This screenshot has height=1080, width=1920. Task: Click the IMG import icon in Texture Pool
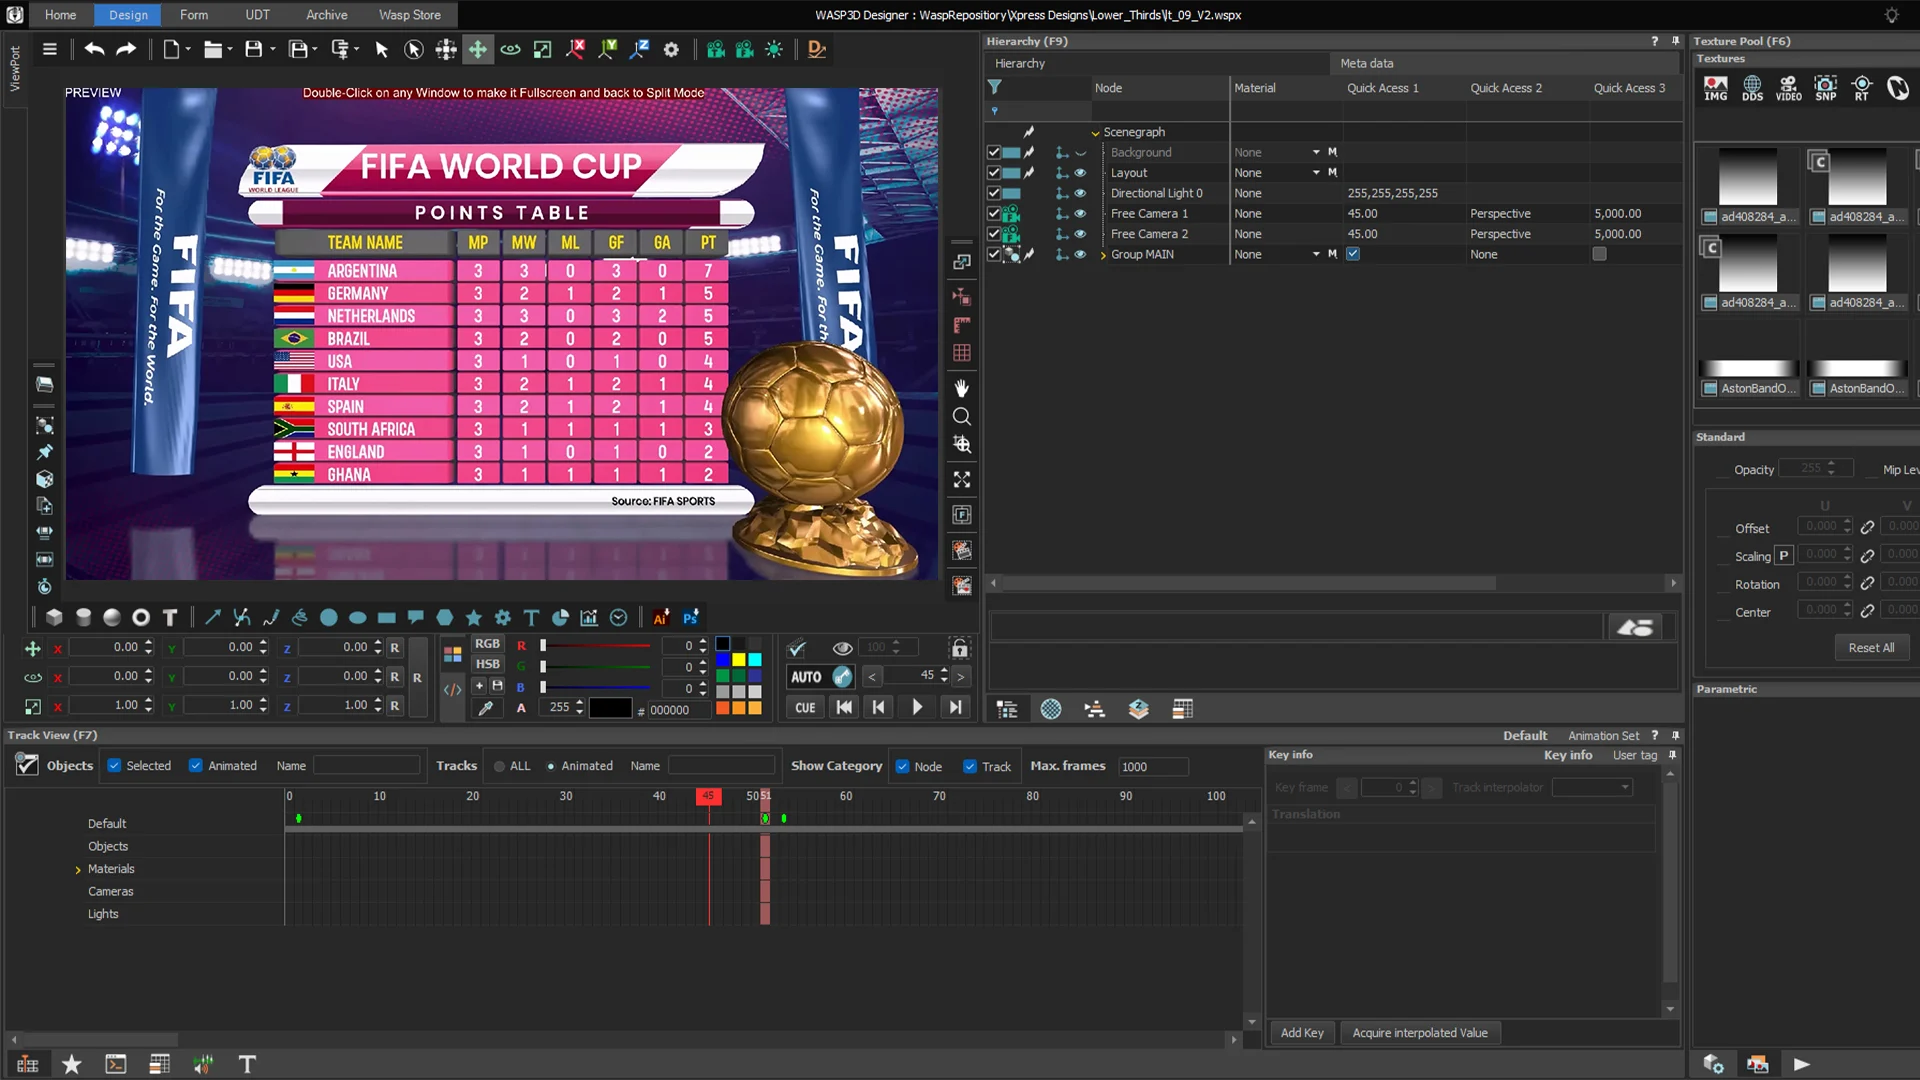coord(1716,88)
